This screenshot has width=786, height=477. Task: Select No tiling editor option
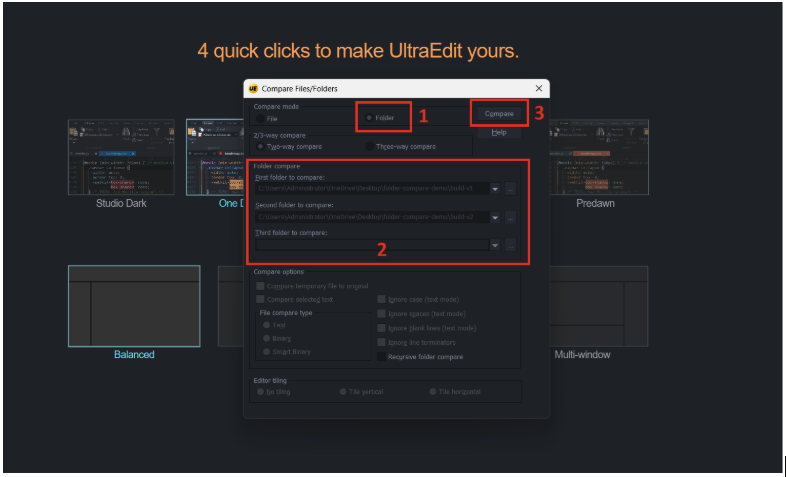point(260,392)
